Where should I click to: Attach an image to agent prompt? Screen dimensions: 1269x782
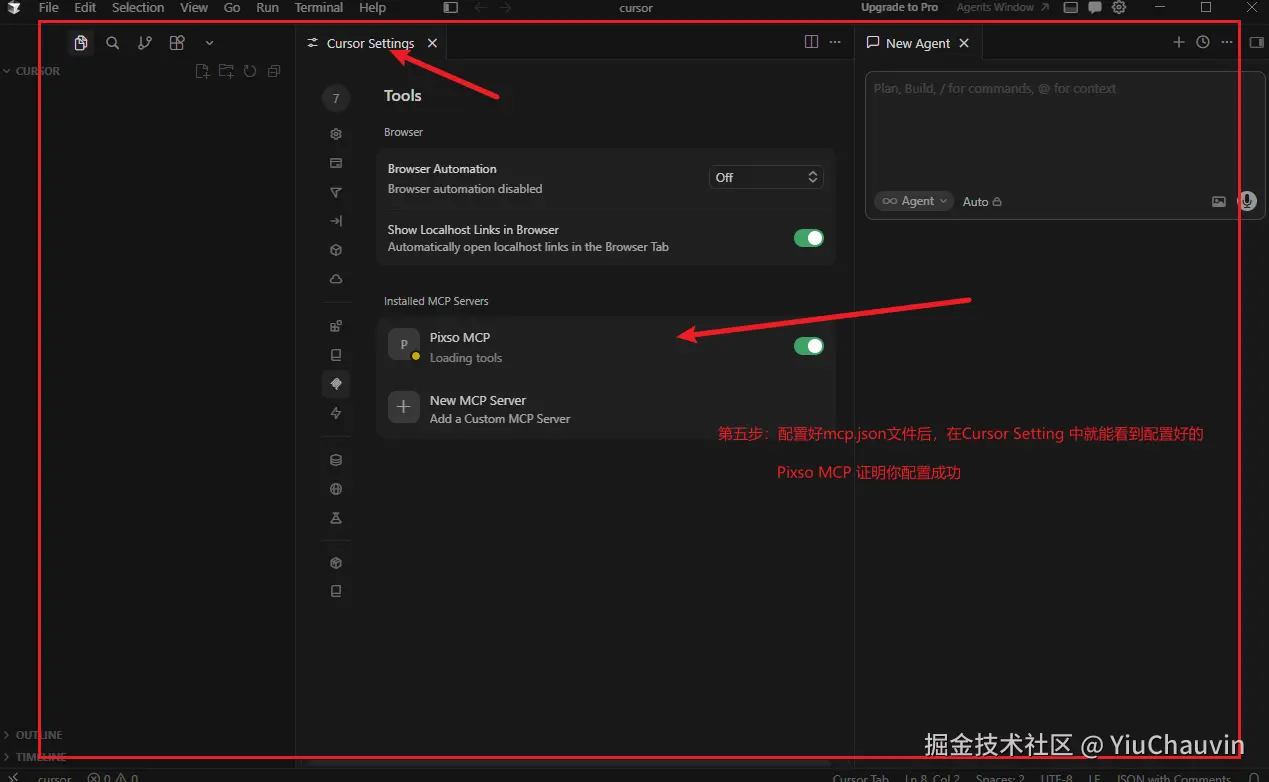tap(1219, 201)
